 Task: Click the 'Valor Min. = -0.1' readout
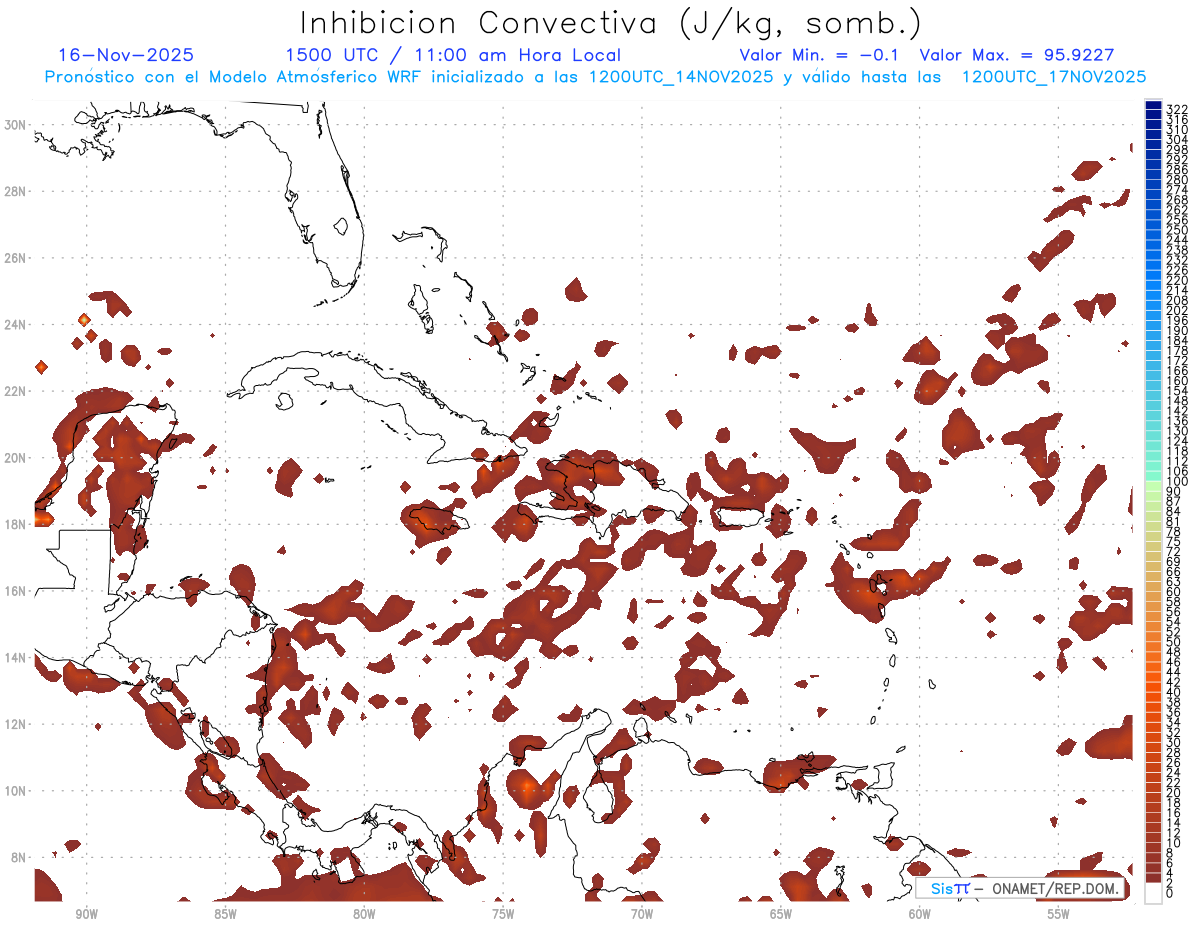[820, 55]
